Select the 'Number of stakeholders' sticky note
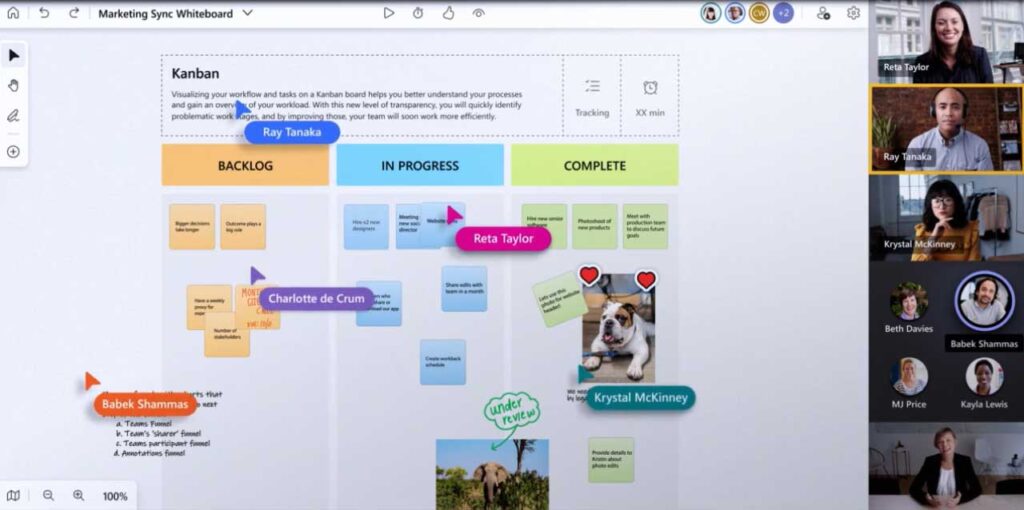The image size is (1024, 510). (x=227, y=334)
